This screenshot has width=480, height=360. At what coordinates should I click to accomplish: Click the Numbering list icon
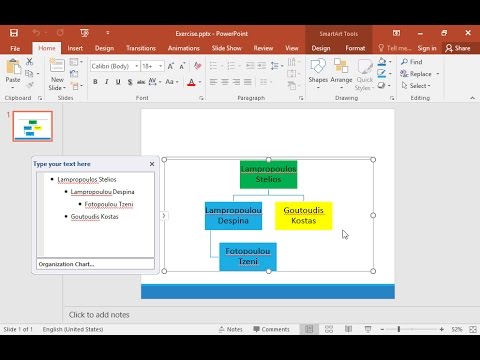[231, 66]
